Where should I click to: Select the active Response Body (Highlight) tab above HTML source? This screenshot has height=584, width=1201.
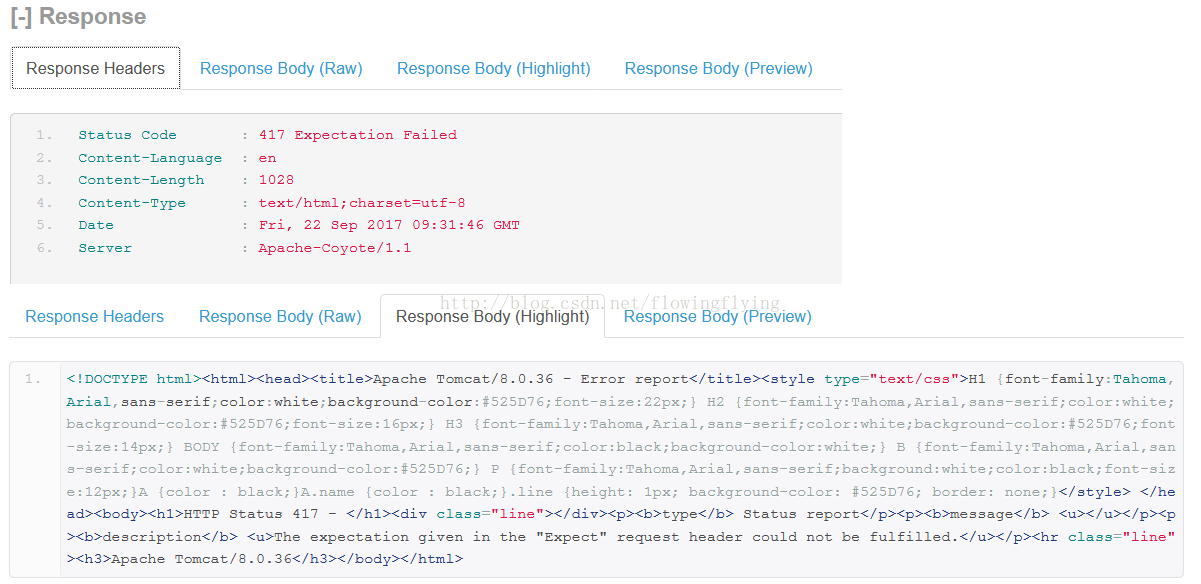(x=493, y=316)
